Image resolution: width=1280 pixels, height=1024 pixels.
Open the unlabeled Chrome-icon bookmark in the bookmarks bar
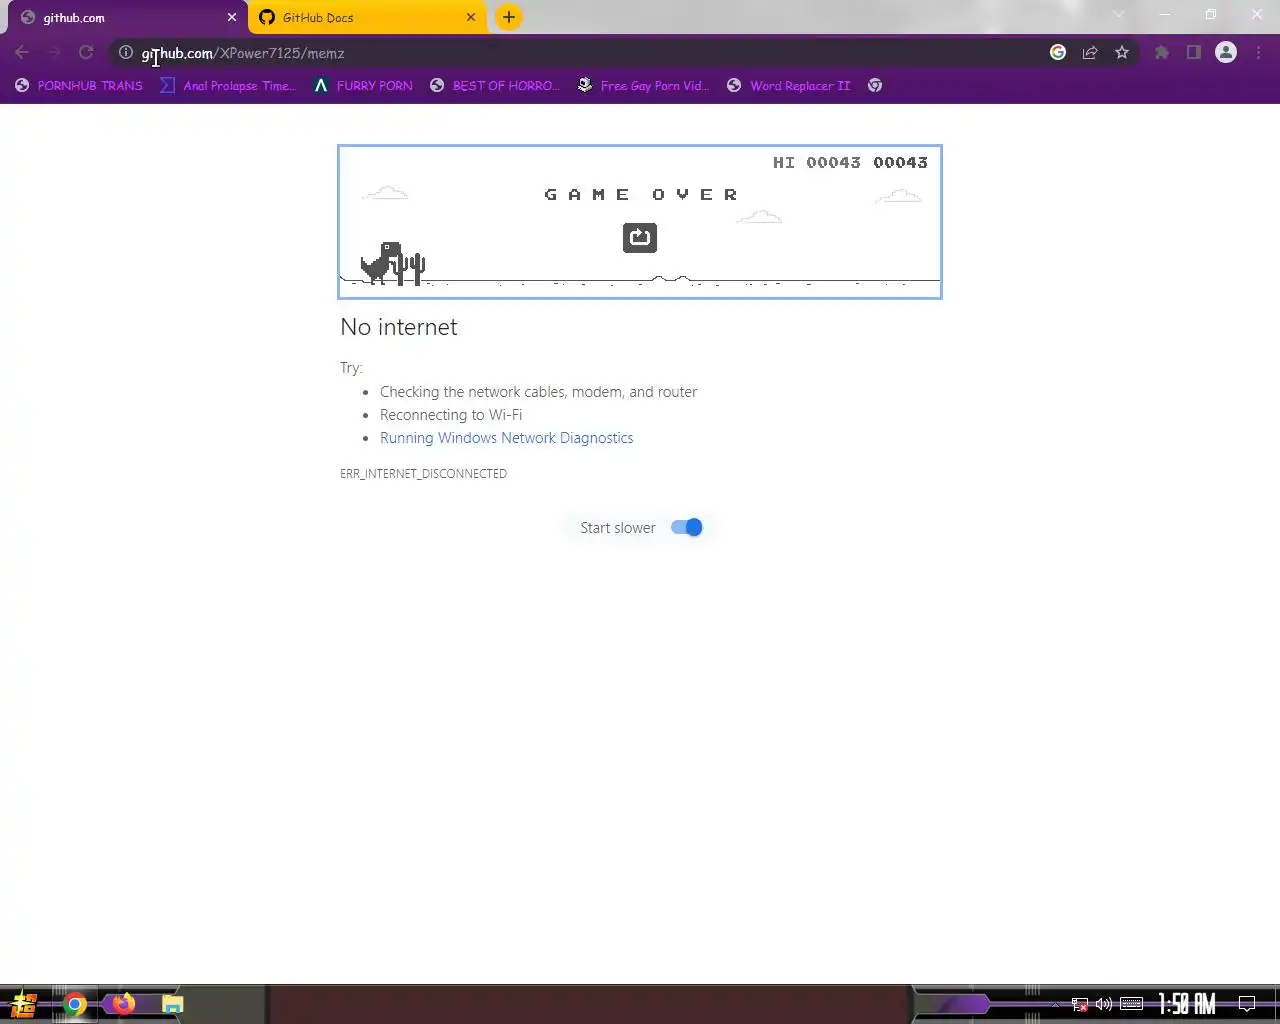pos(875,86)
